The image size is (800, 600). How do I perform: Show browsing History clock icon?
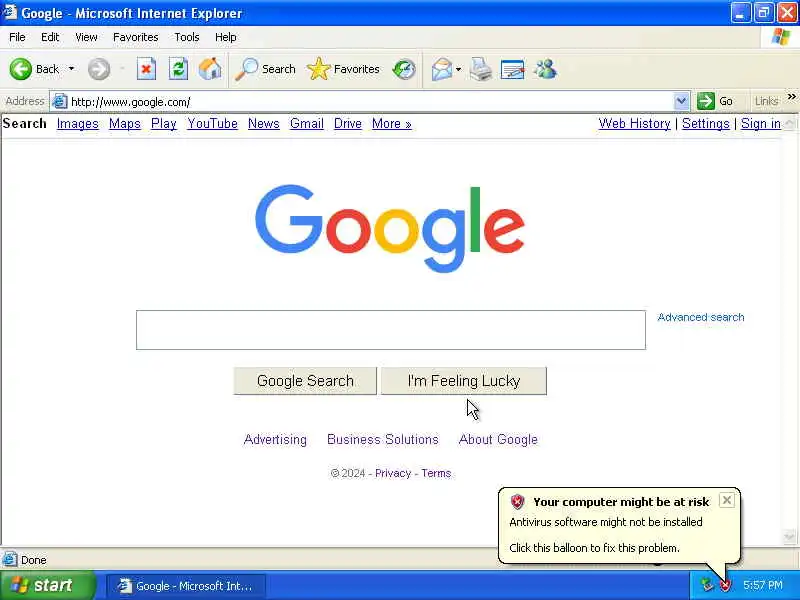coord(404,69)
